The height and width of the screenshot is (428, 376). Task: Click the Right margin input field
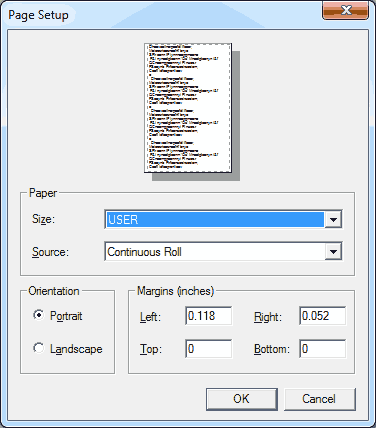click(x=322, y=316)
